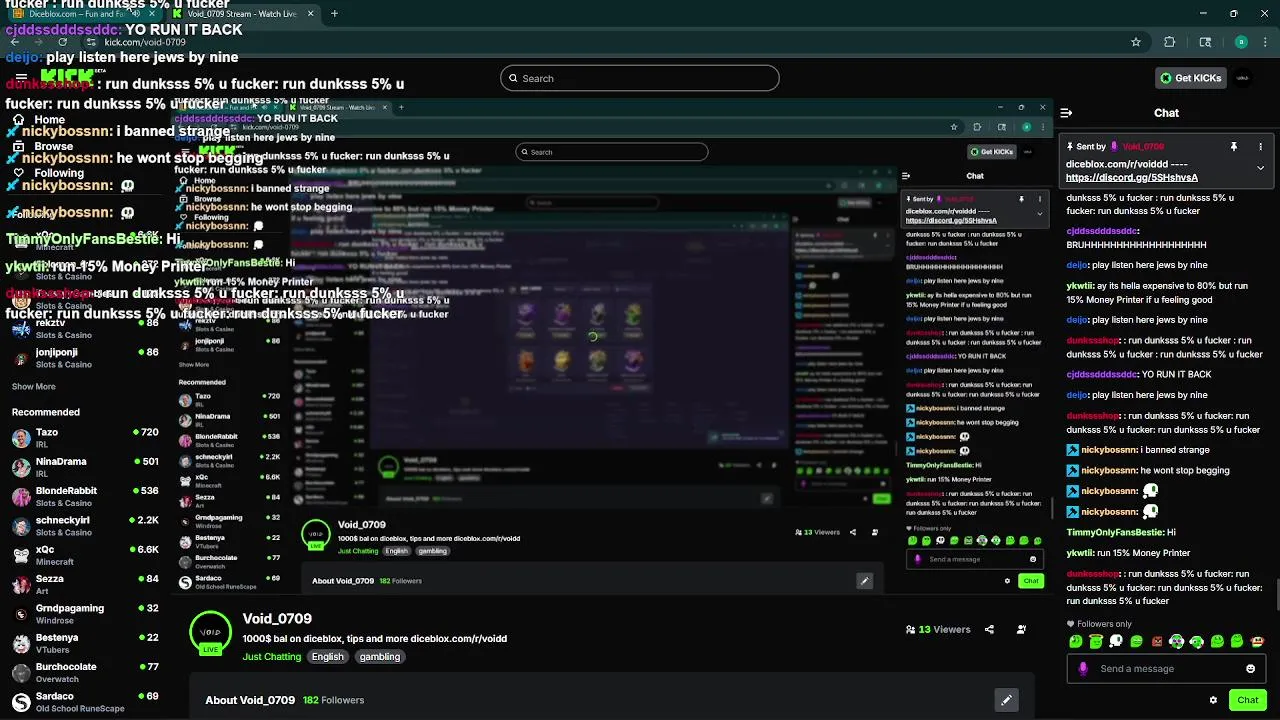Click moderator badge beside 'i banned strange'
The width and height of the screenshot is (1280, 720).
[x=1073, y=450]
